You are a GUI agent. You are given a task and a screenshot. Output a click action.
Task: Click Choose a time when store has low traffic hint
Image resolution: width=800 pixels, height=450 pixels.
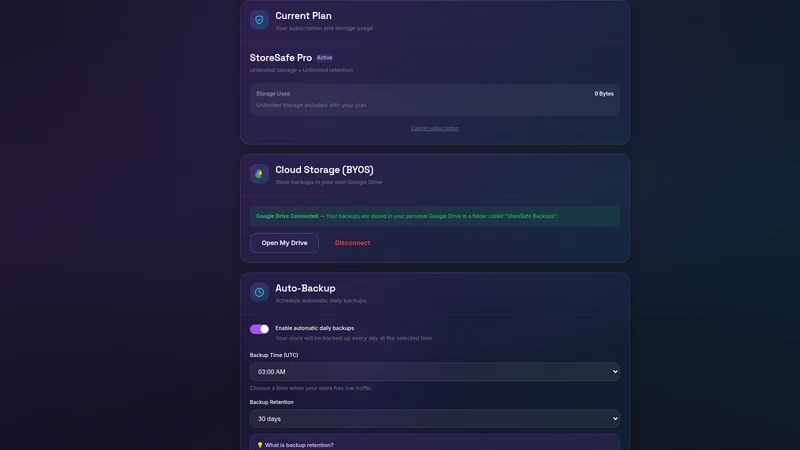pos(310,388)
